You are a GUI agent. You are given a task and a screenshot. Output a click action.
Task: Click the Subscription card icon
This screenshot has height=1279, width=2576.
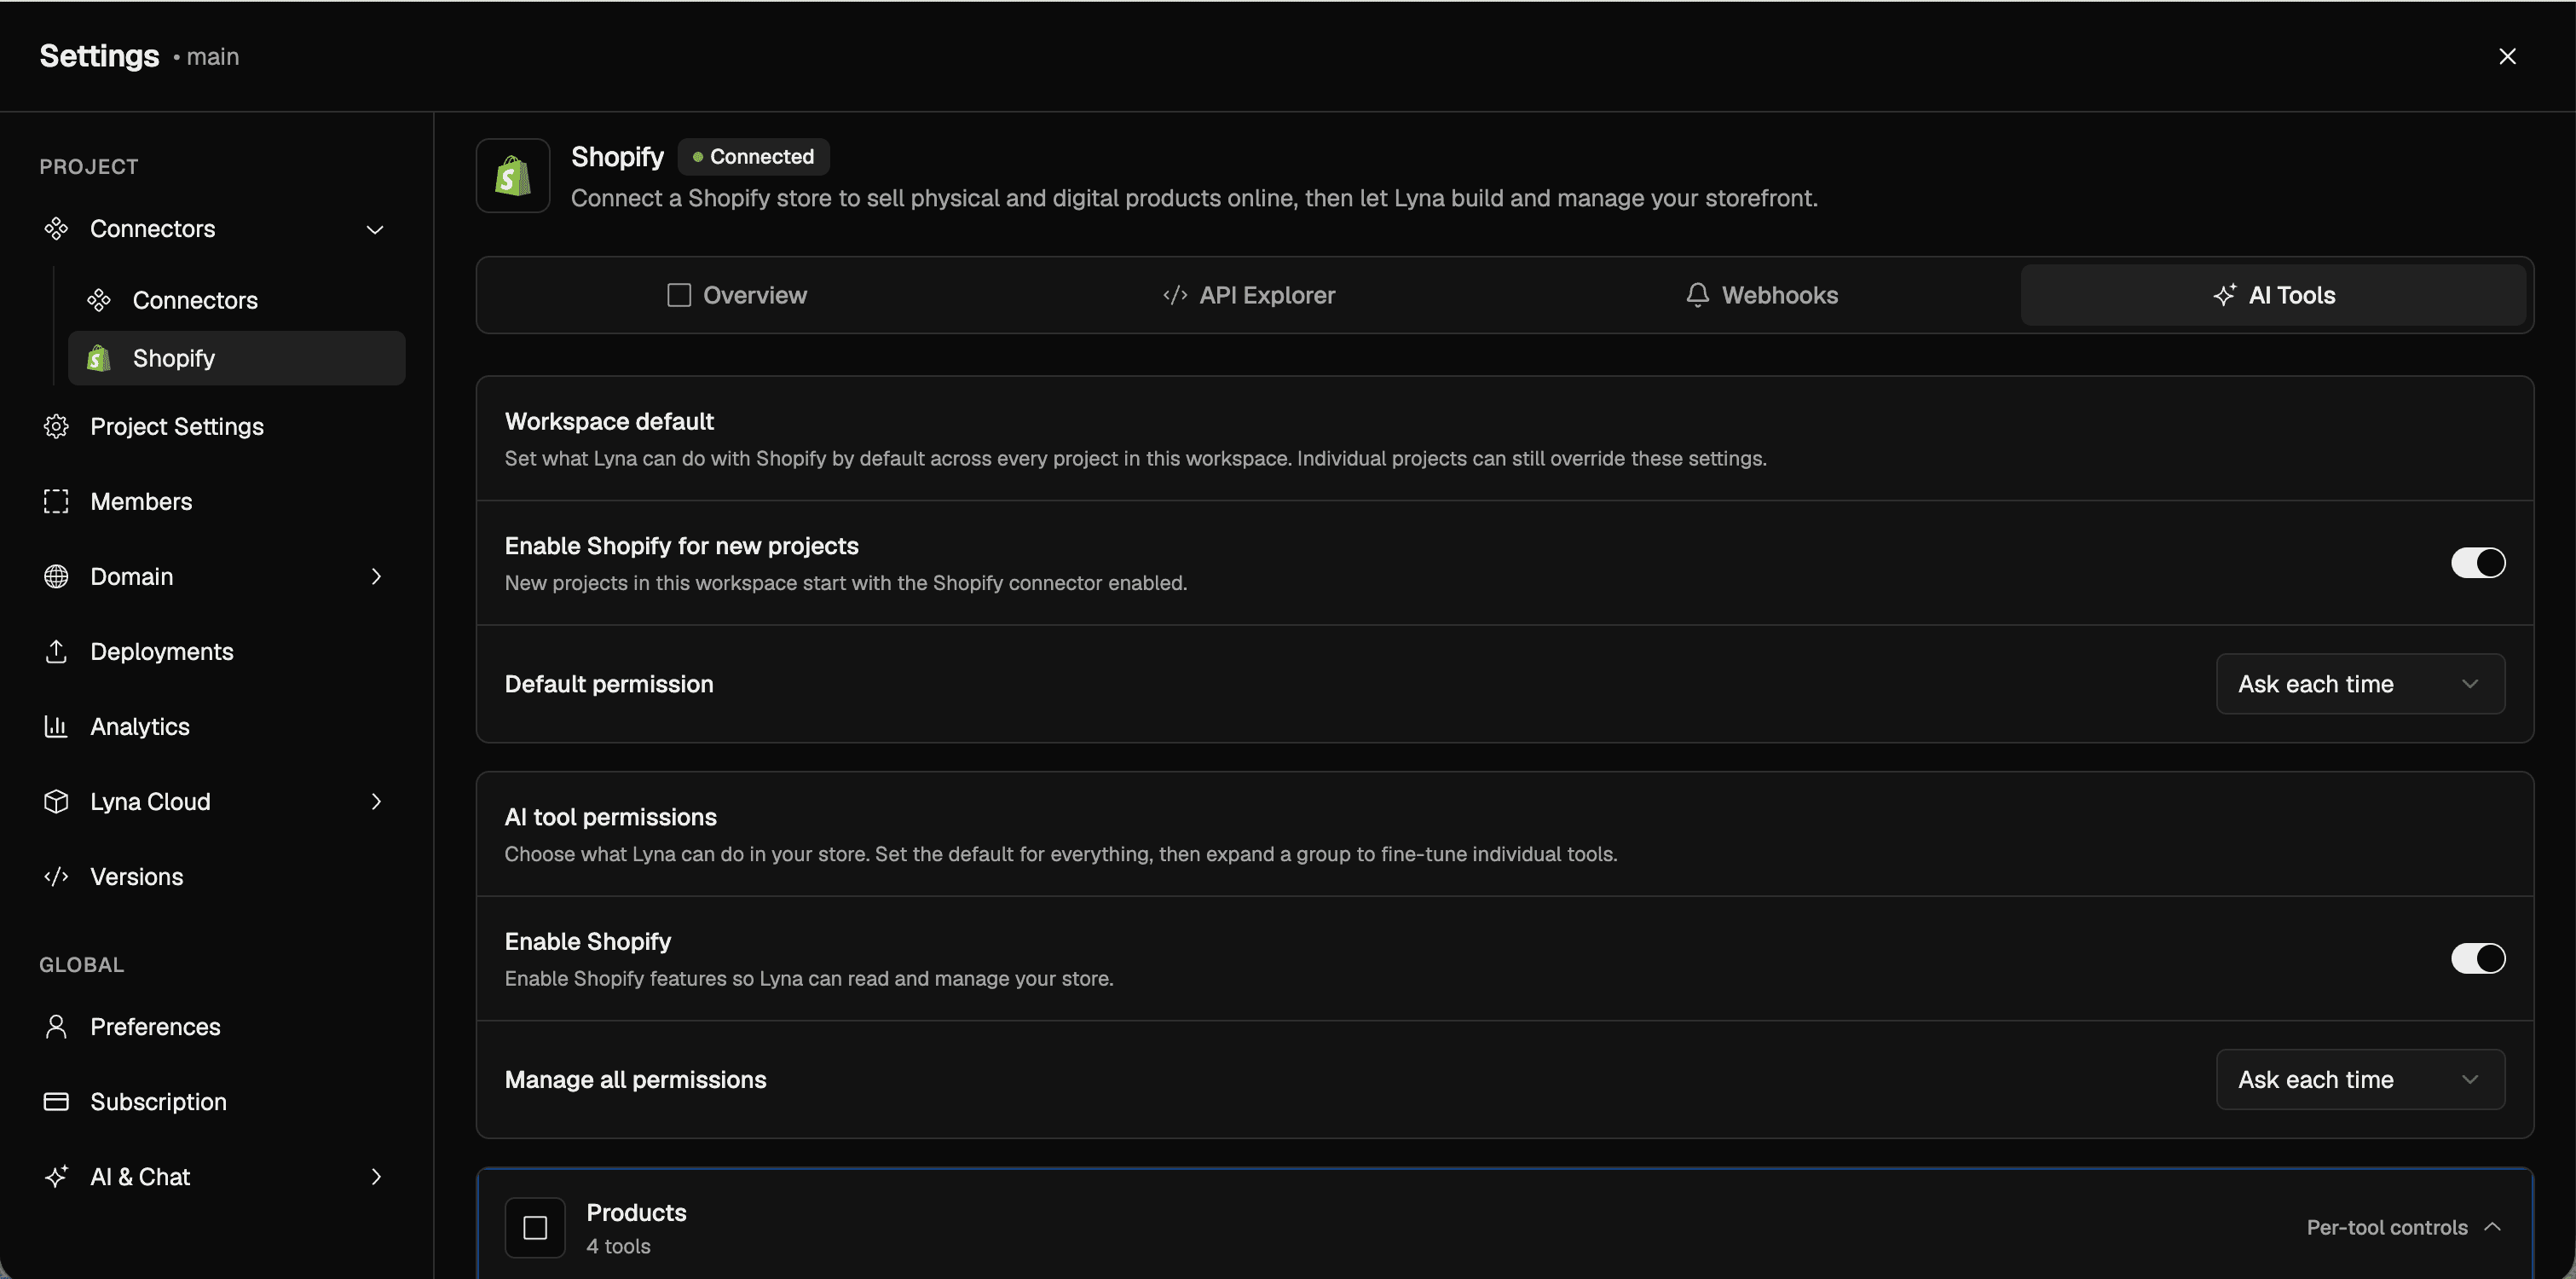tap(56, 1102)
